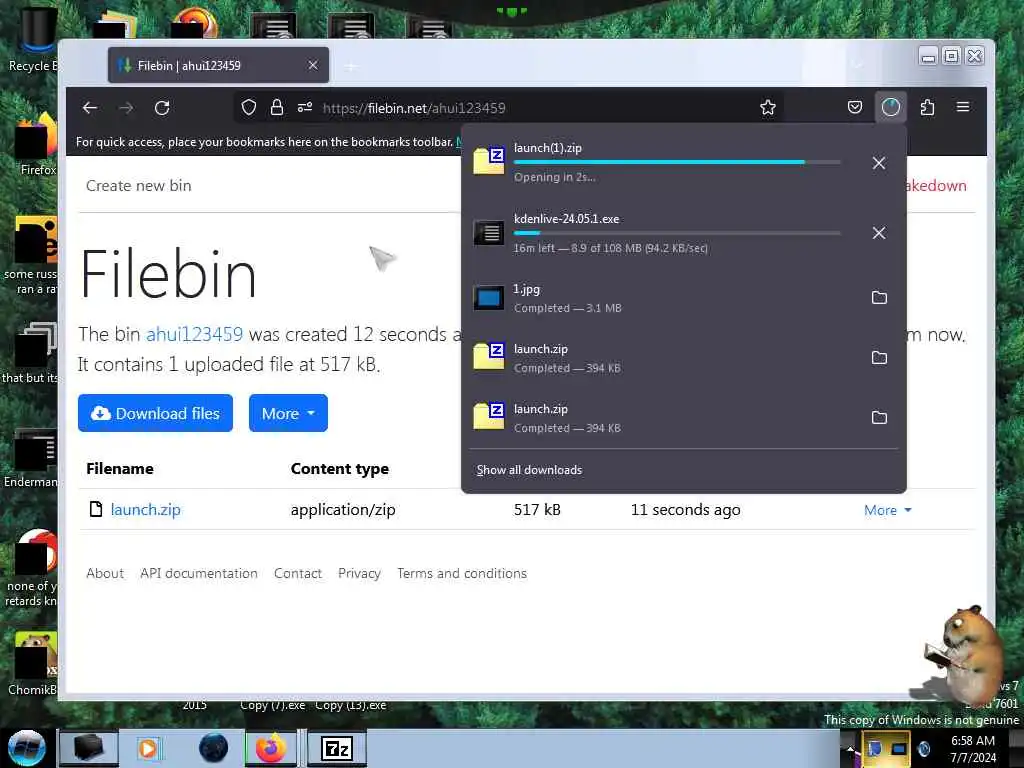The width and height of the screenshot is (1024, 768).
Task: Open the 1.jpg completed download
Action: [660, 298]
